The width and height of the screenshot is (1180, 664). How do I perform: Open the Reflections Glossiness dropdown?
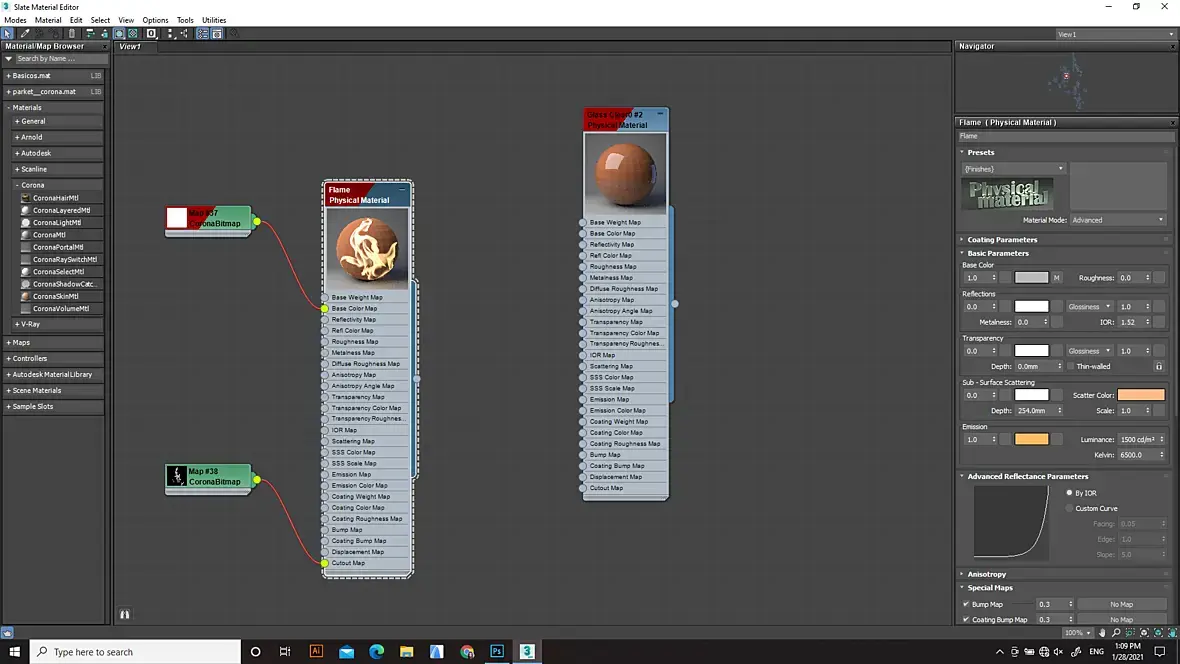(x=1089, y=306)
